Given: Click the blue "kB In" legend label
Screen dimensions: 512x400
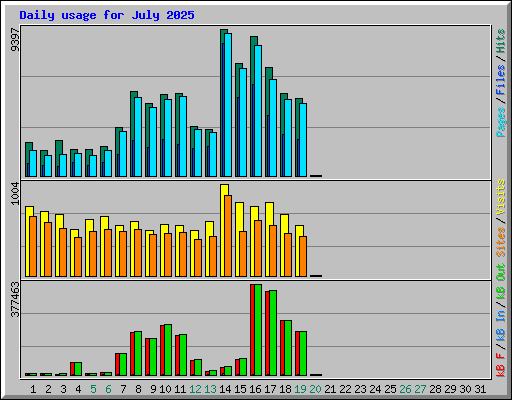Looking at the screenshot, I should point(501,325).
